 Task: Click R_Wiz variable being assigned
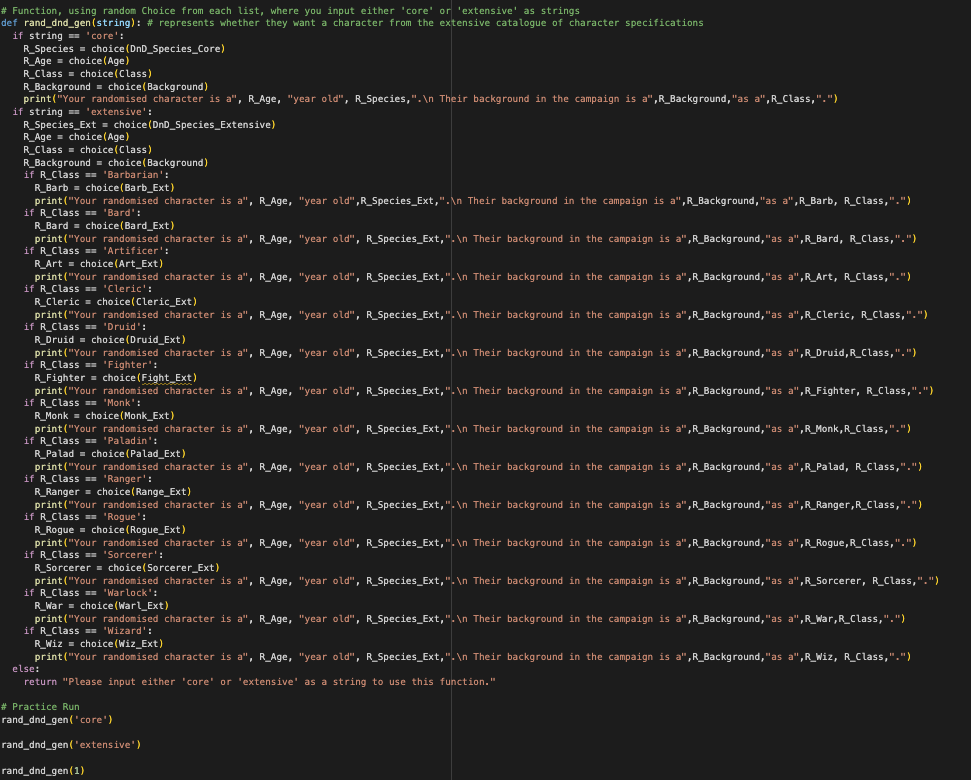coord(48,644)
